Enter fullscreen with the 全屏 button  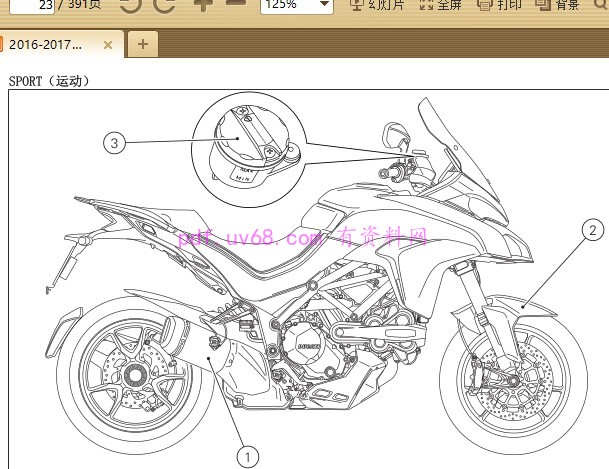pos(439,5)
